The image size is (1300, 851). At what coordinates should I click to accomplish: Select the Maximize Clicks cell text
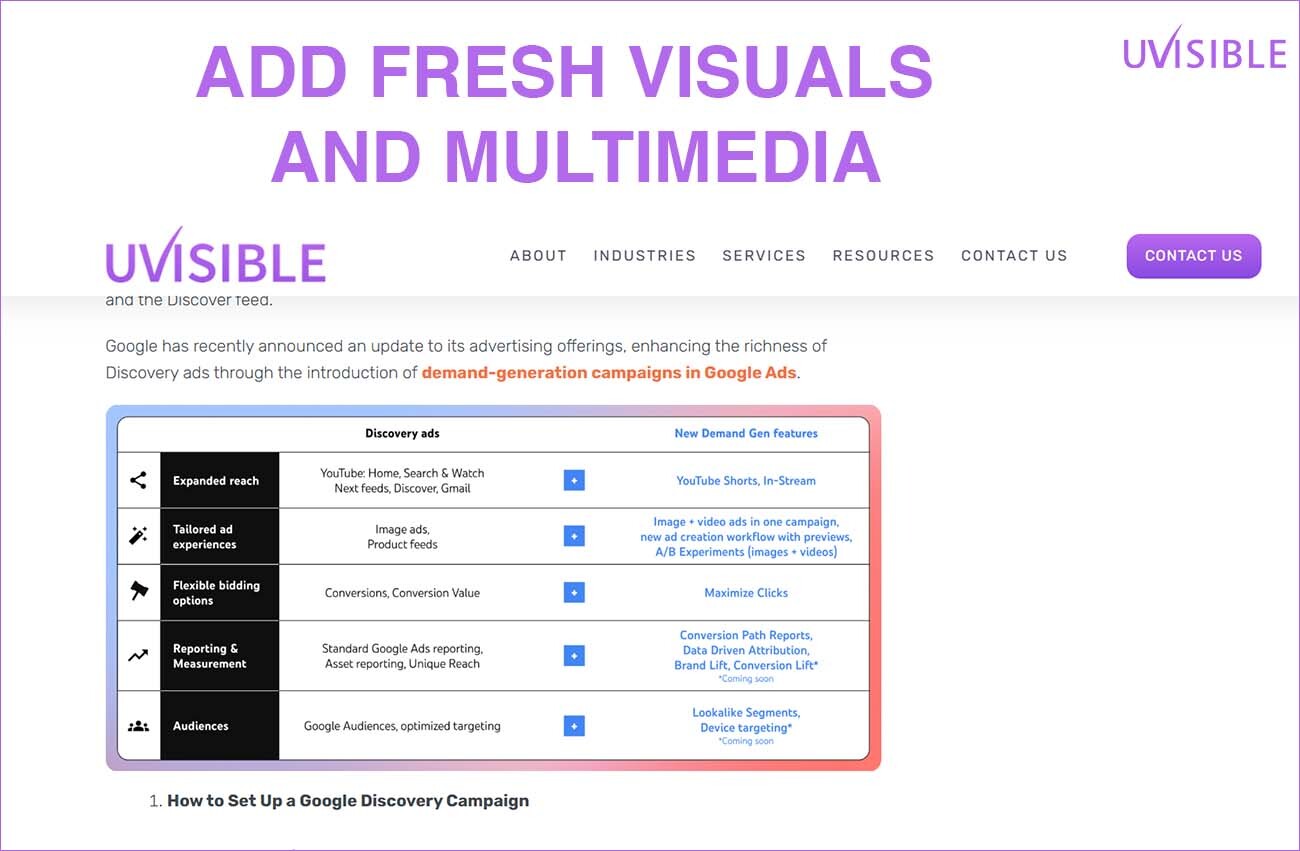coord(746,593)
